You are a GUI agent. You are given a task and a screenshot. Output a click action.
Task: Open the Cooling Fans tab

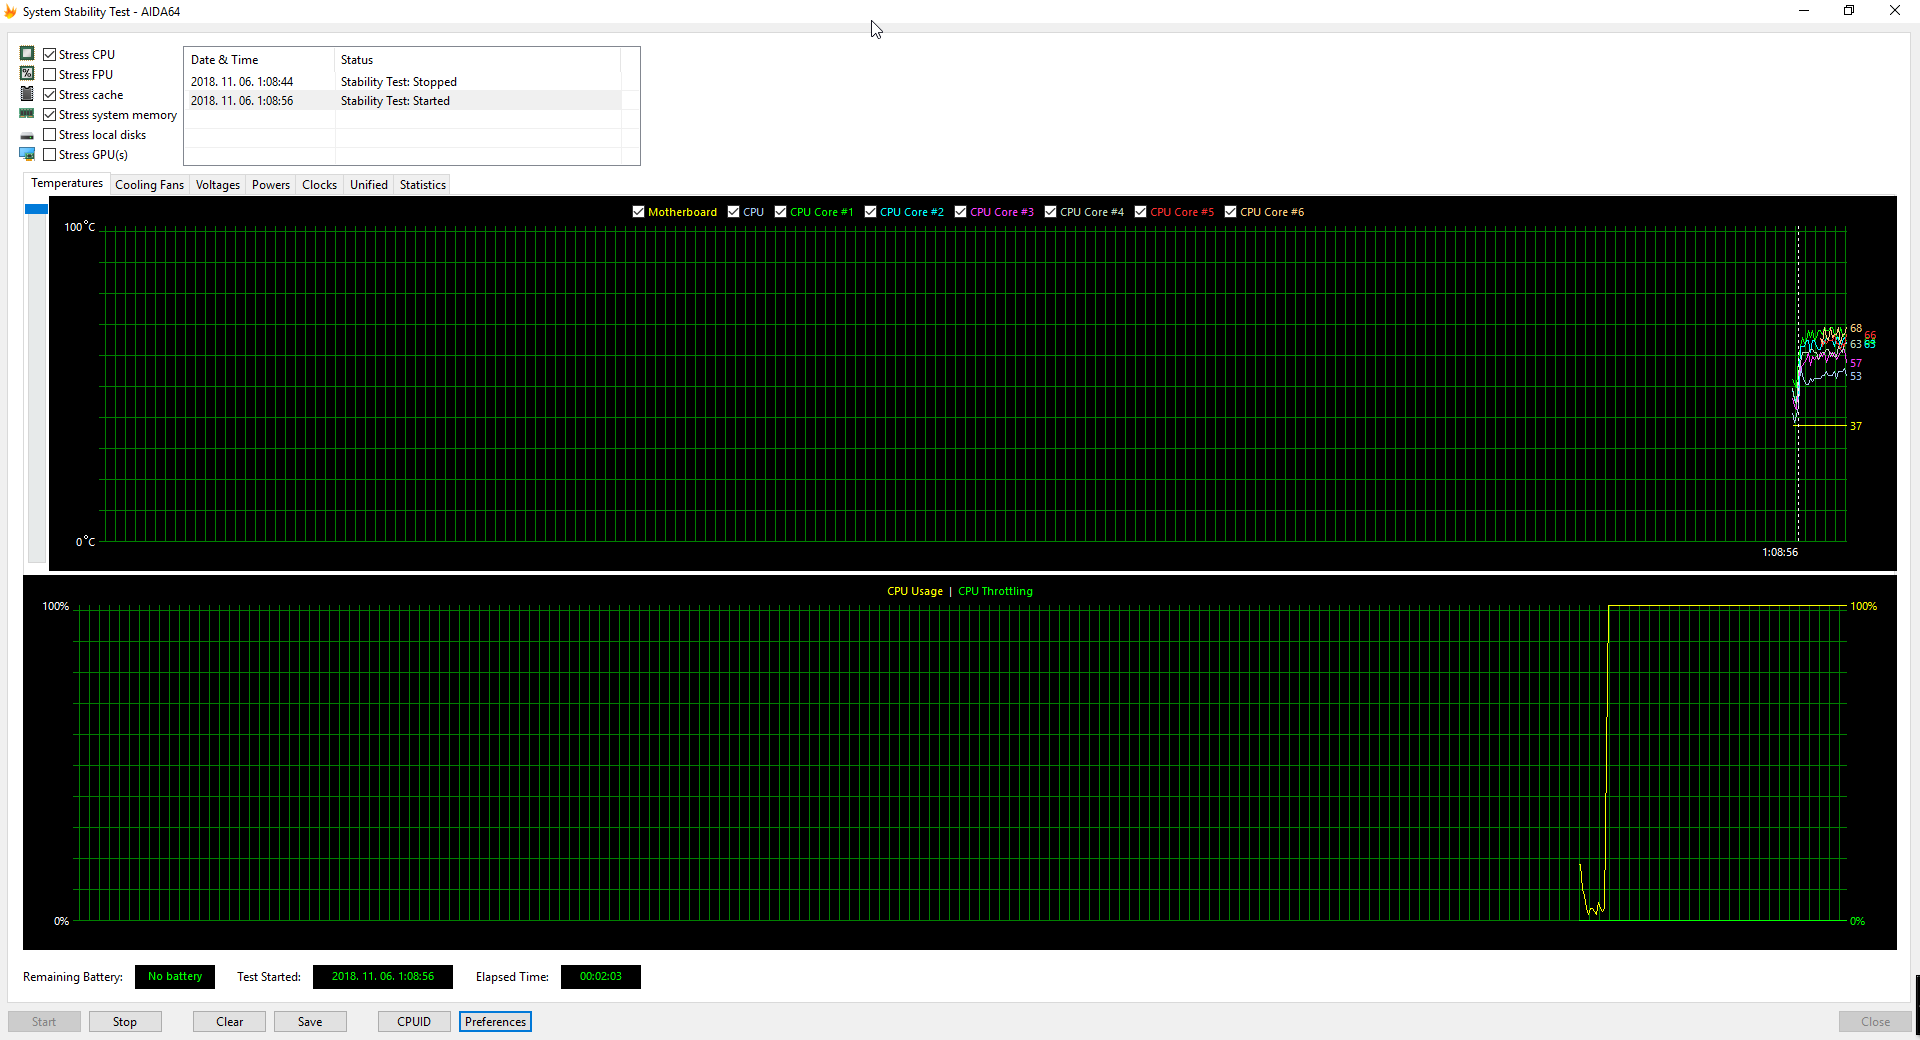tap(150, 185)
